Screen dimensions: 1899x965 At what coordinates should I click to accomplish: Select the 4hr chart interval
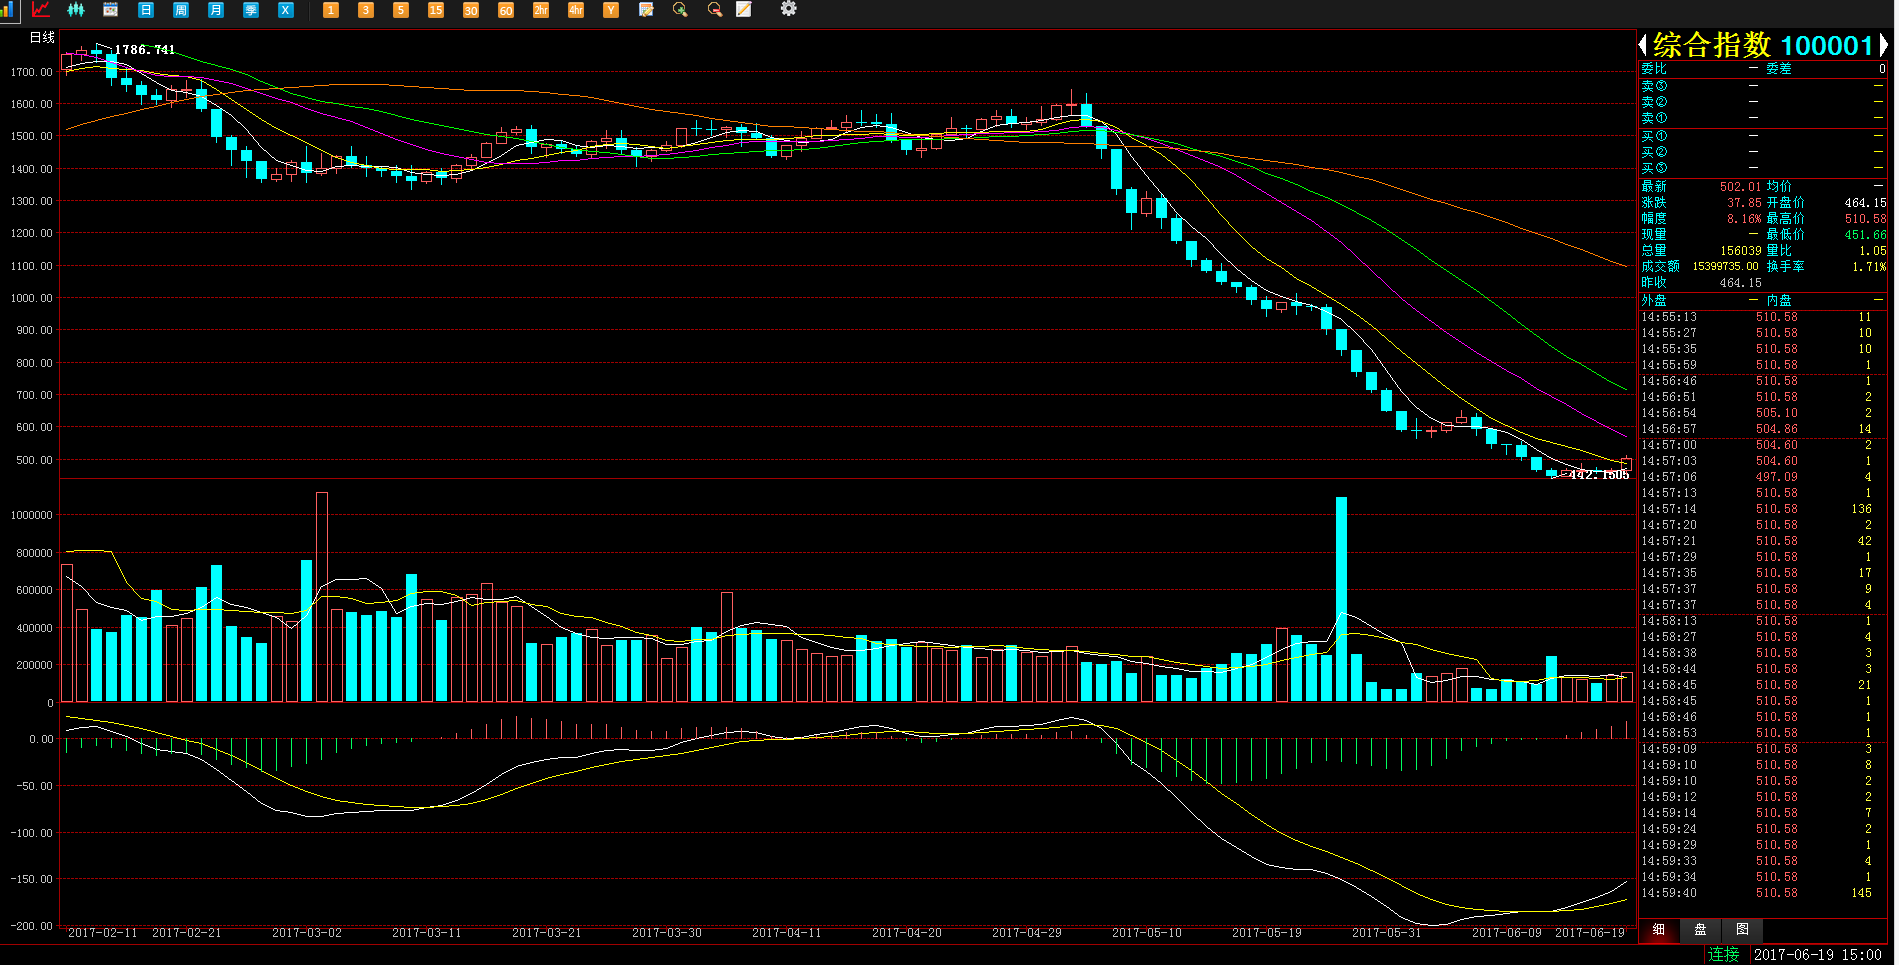click(576, 10)
